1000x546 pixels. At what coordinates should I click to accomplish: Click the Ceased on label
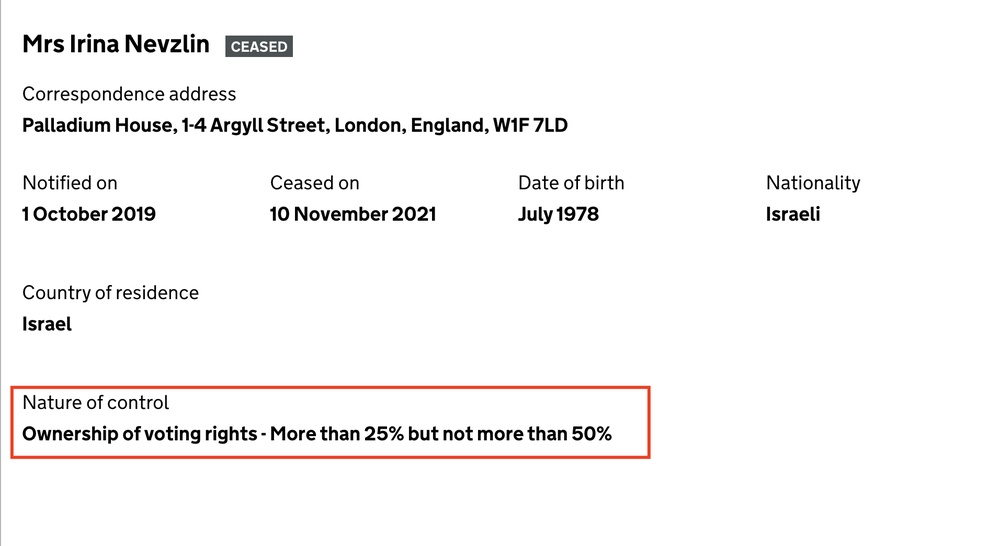[x=314, y=183]
